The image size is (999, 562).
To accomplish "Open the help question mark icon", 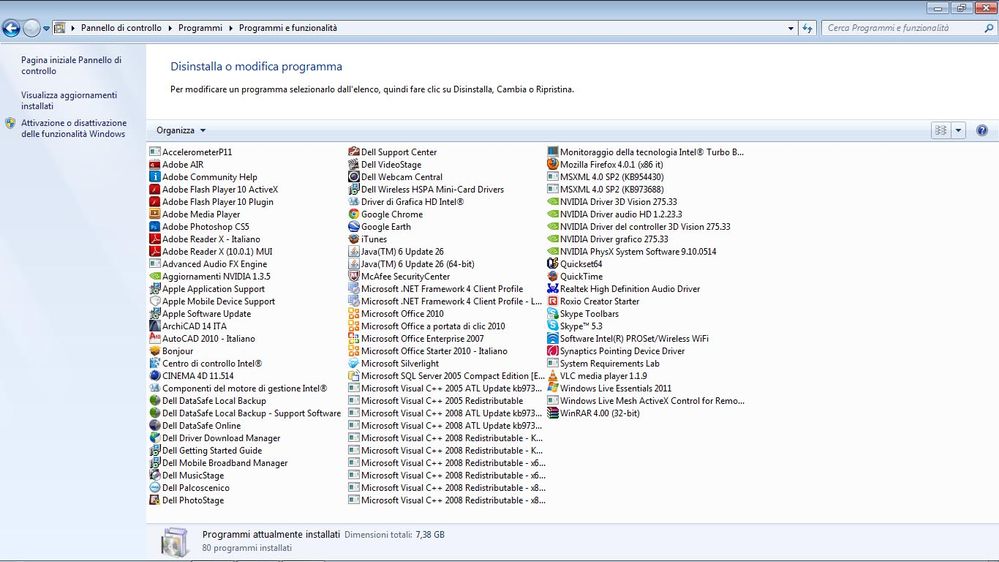I will coord(982,131).
